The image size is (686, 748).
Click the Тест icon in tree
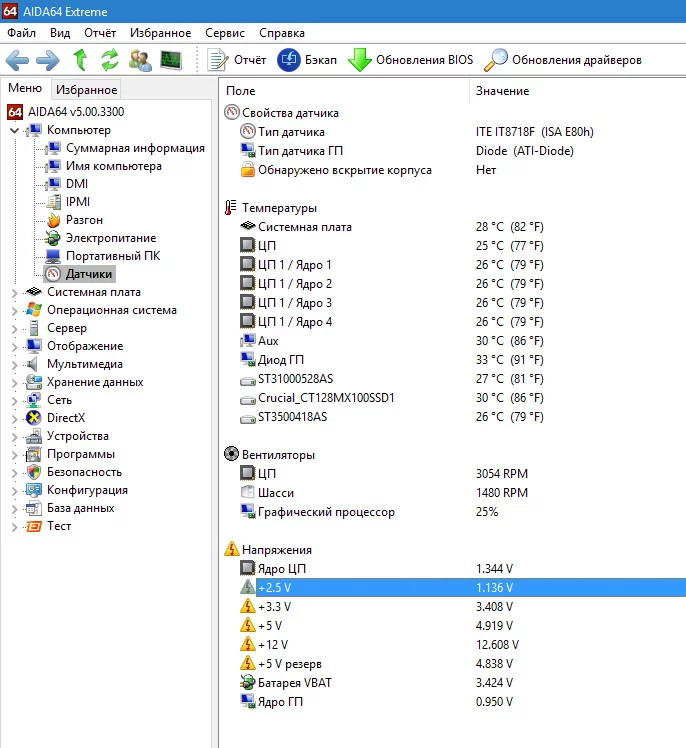34,526
